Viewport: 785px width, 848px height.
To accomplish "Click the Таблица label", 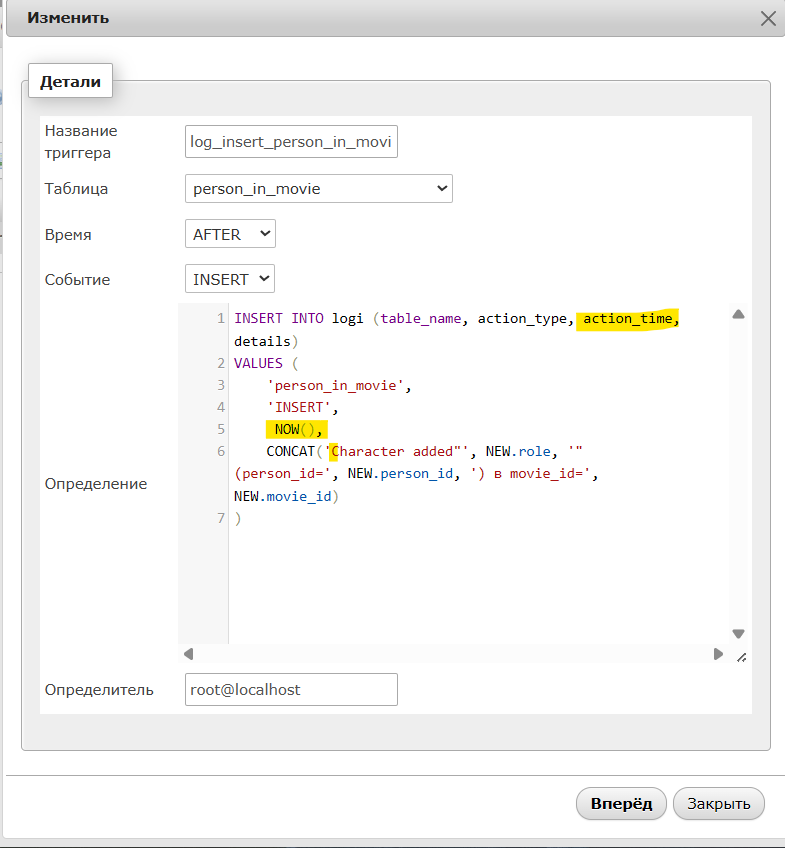I will (76, 189).
